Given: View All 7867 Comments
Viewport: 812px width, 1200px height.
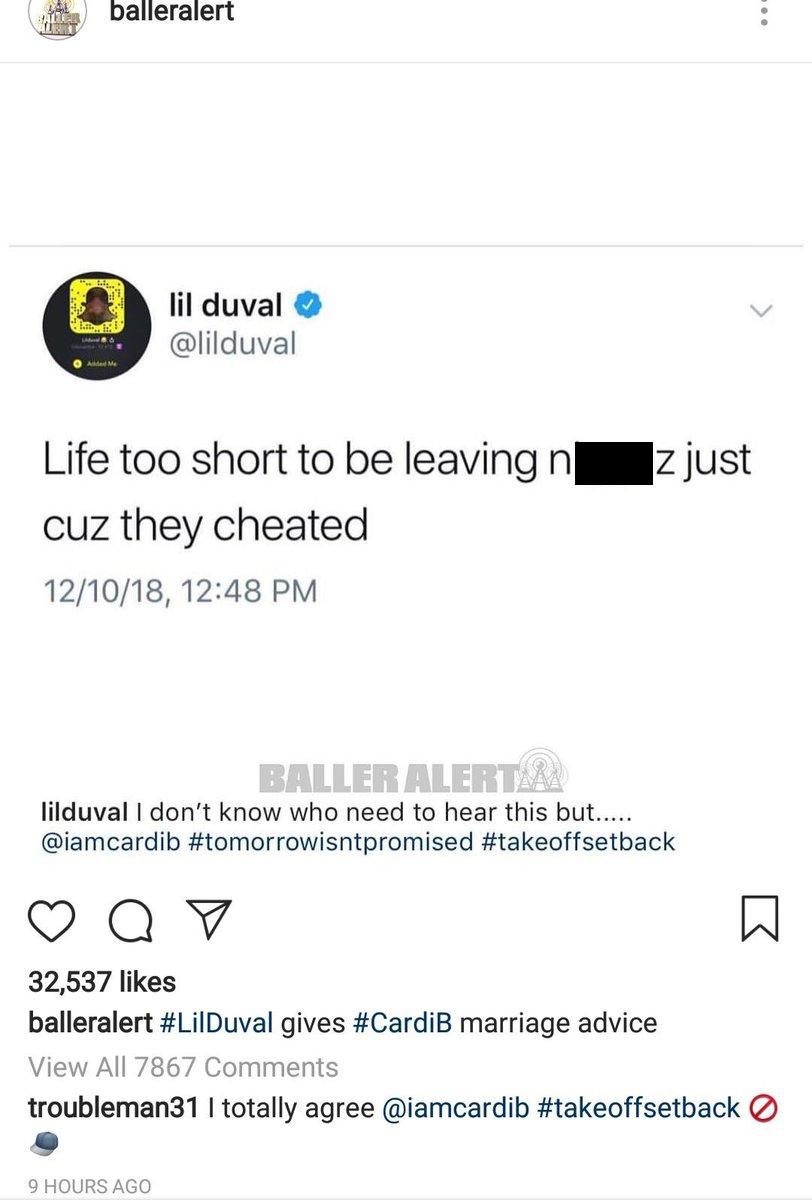Looking at the screenshot, I should (183, 1067).
